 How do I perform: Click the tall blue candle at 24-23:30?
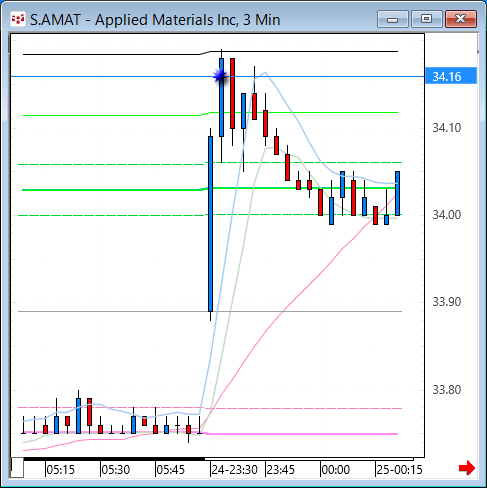[210, 224]
